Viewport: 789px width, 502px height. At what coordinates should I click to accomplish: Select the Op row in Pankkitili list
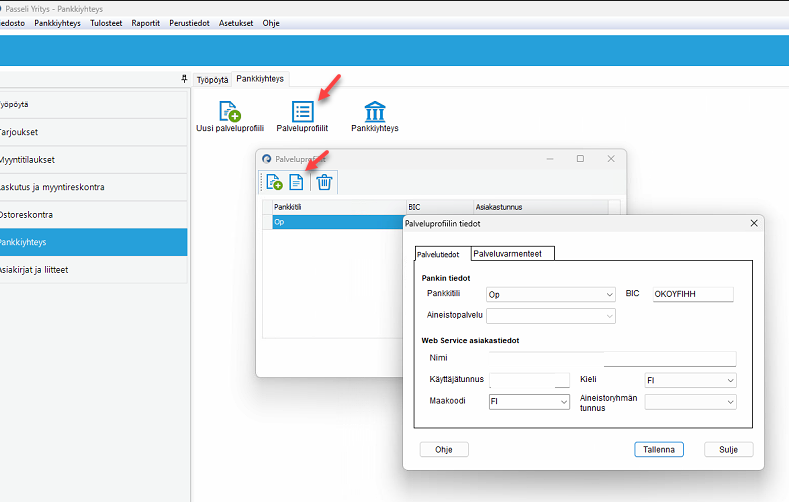(338, 222)
